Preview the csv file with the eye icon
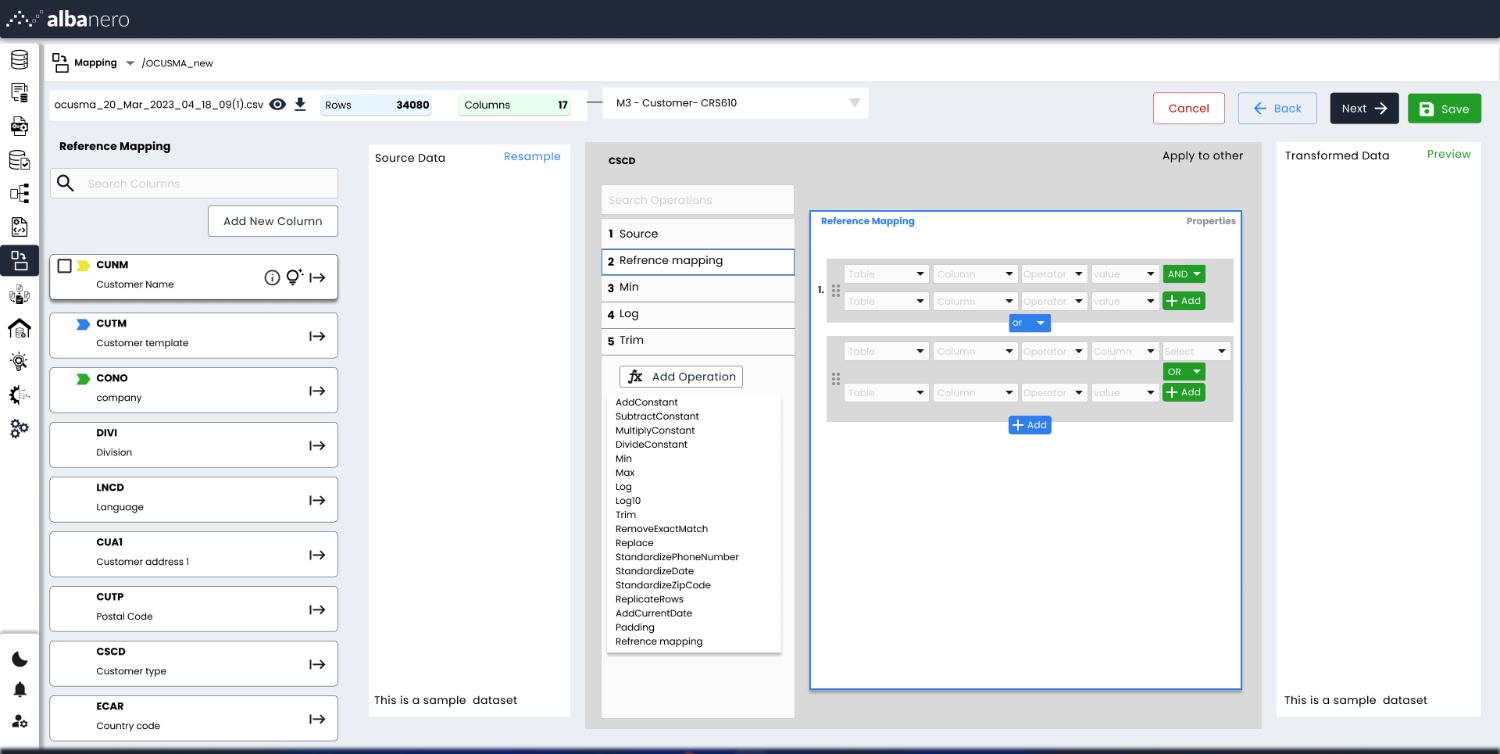 point(278,104)
